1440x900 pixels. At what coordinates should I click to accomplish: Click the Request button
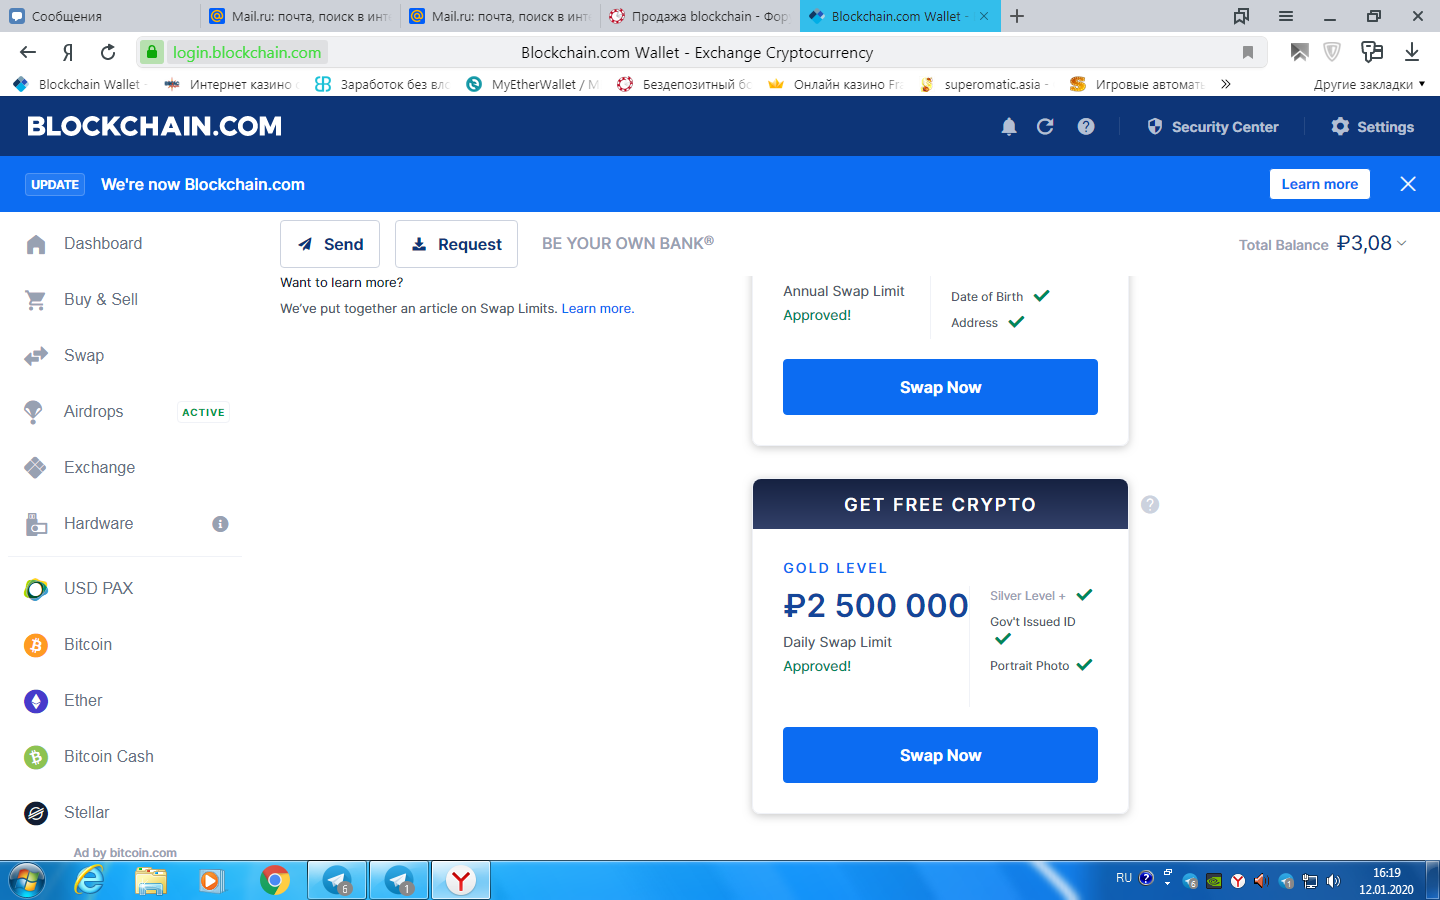[x=456, y=244]
